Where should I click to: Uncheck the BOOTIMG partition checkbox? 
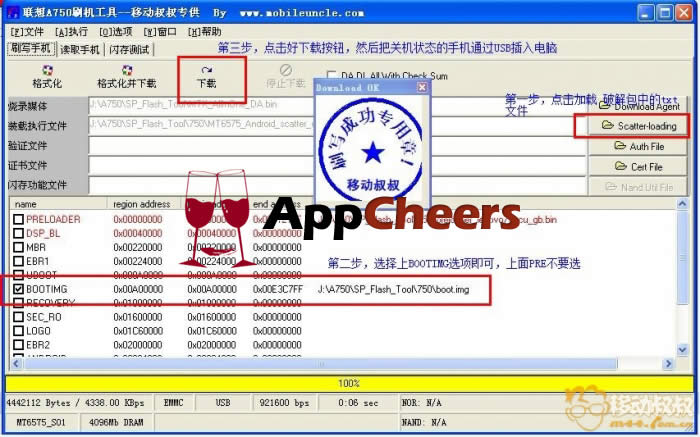pos(18,289)
